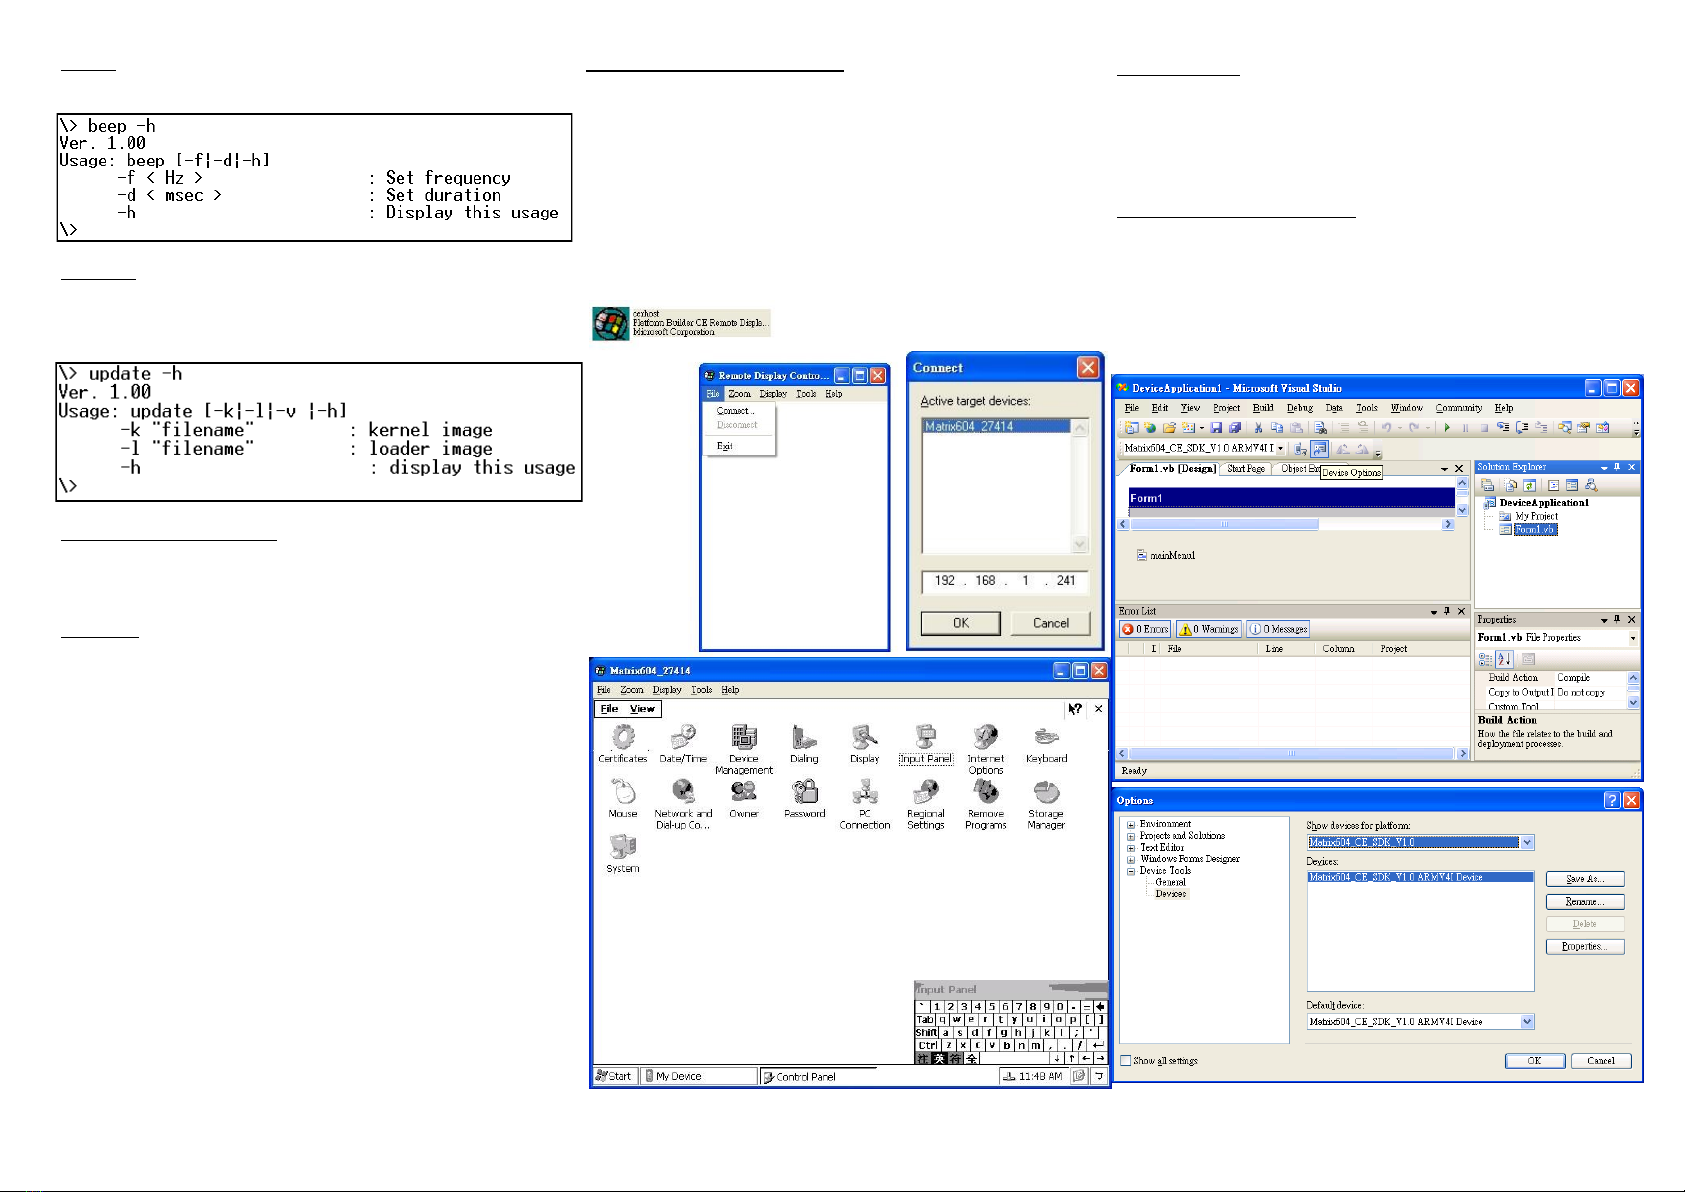Toggle the 0 Errors filter button
Image resolution: width=1685 pixels, height=1192 pixels.
tap(1145, 629)
